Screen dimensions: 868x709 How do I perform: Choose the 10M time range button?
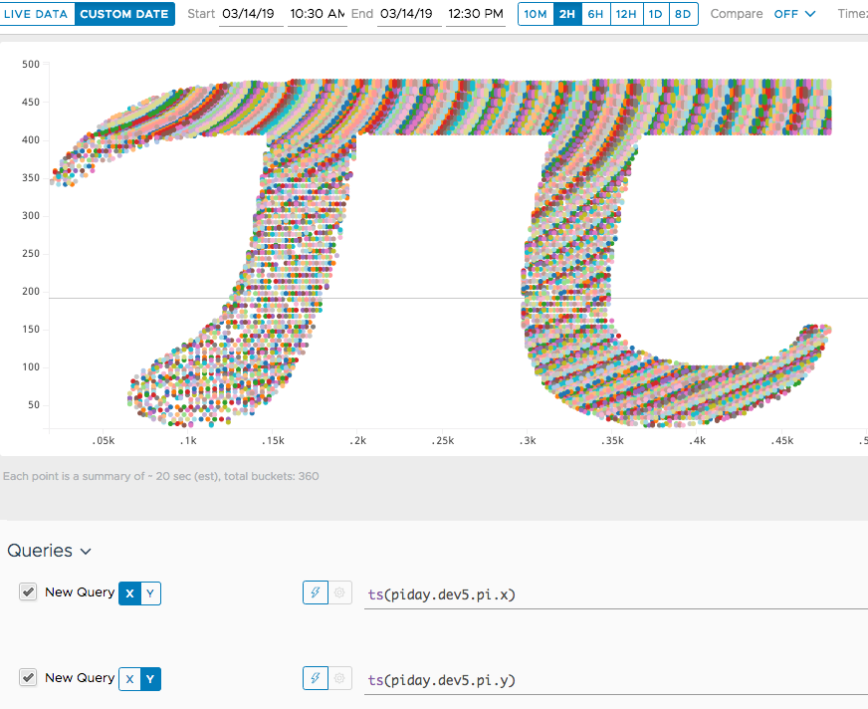tap(535, 14)
